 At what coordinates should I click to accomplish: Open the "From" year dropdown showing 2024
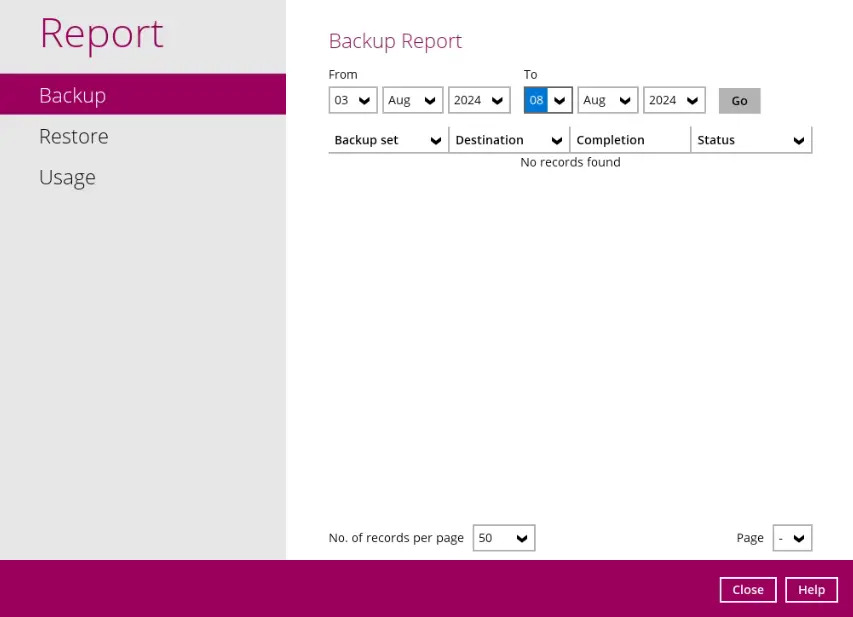478,100
